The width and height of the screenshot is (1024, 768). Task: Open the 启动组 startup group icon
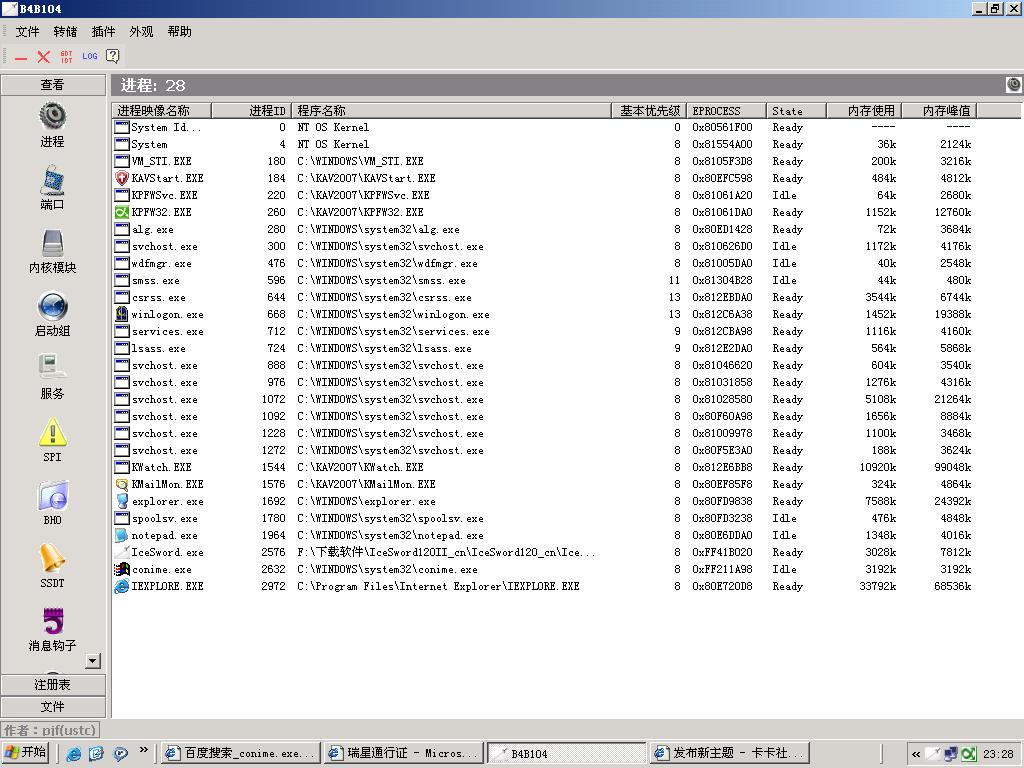tap(52, 306)
